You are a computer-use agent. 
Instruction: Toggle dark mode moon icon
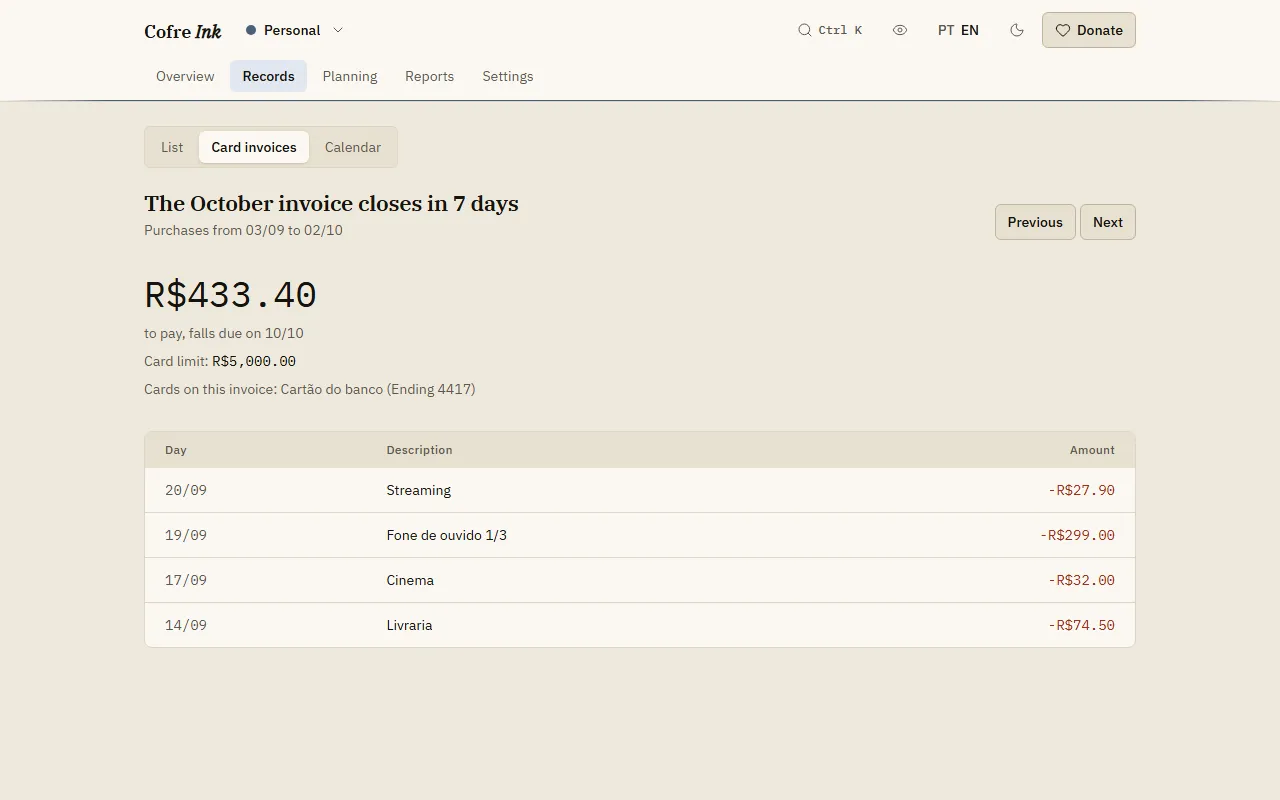[1017, 30]
